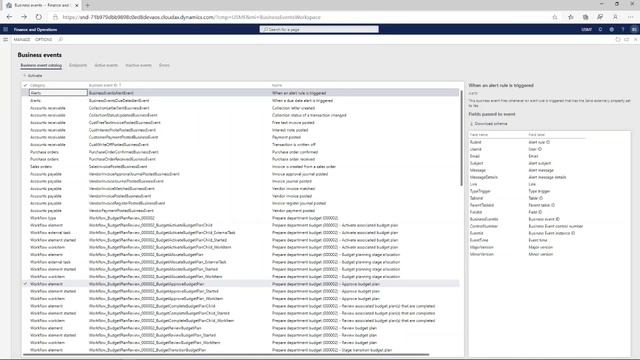Viewport: 640px width, 360px height.
Task: Close the Business events form with X
Action: 636,40
